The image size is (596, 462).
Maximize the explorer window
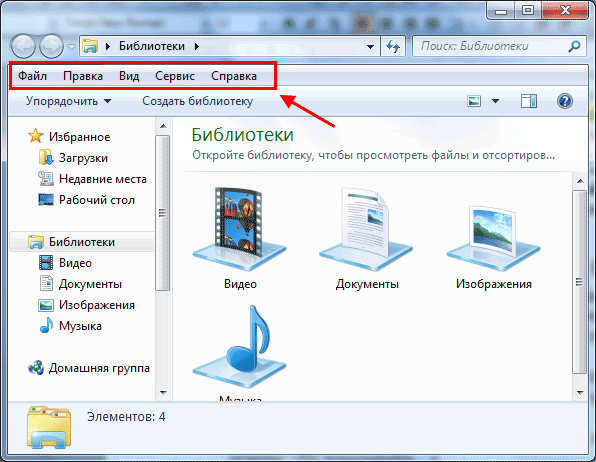tap(528, 10)
